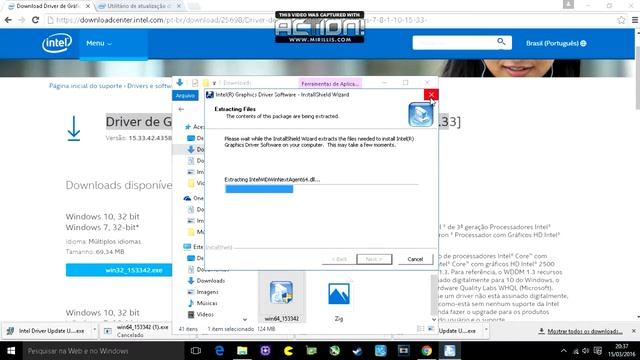Close the Chrome downloads bar

633,331
